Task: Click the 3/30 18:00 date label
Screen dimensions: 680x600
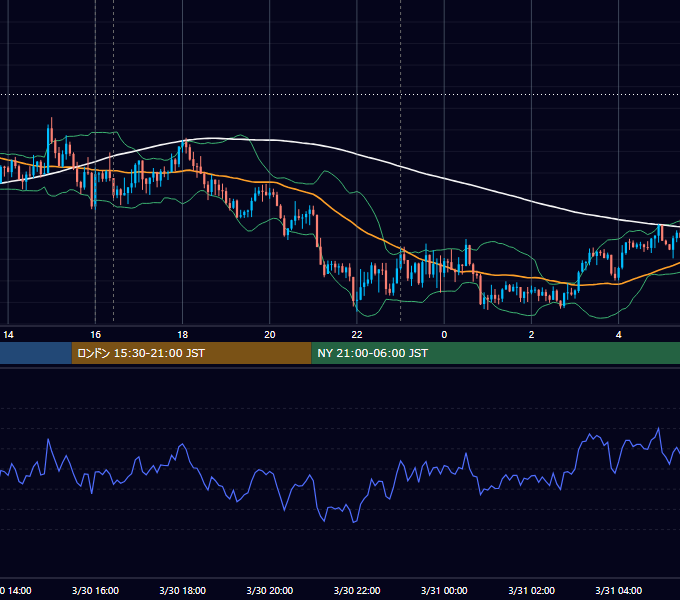Action: [183, 590]
